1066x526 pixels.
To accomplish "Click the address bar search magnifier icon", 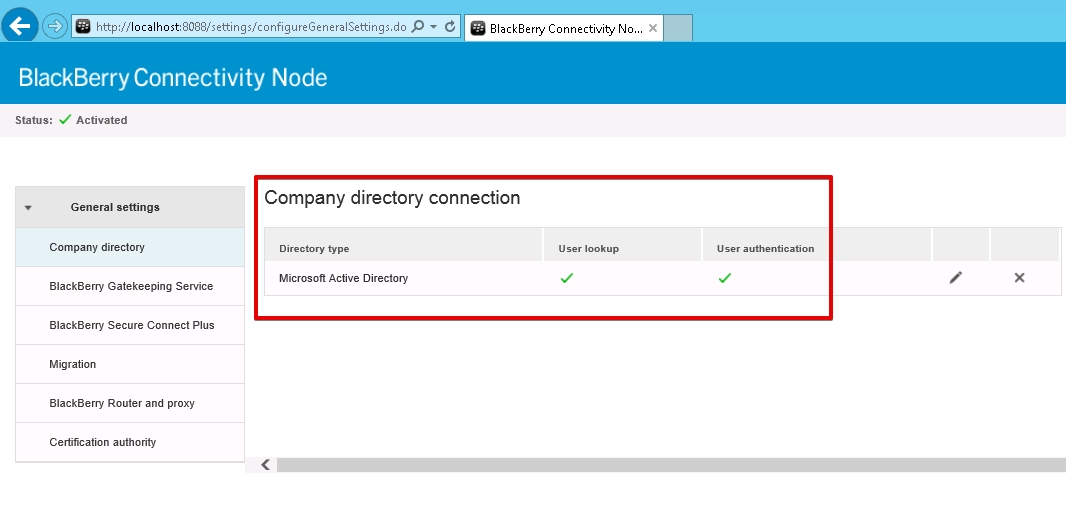I will pyautogui.click(x=418, y=27).
